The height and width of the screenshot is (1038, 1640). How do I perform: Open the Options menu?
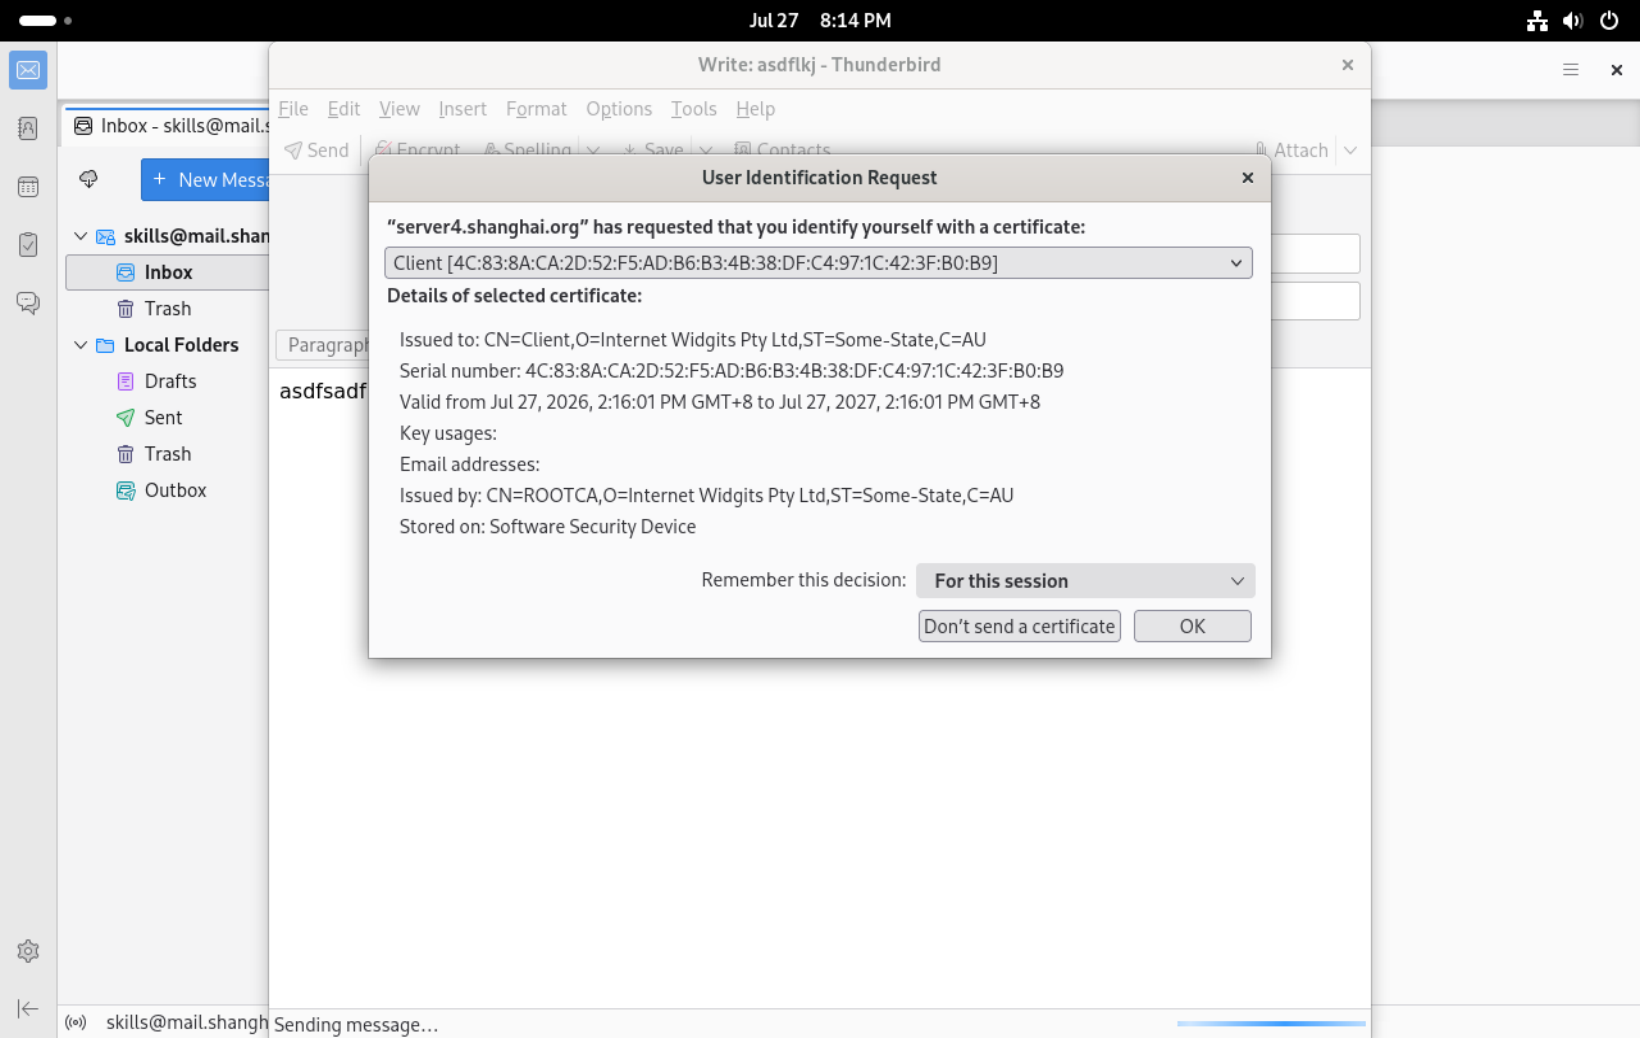619,109
